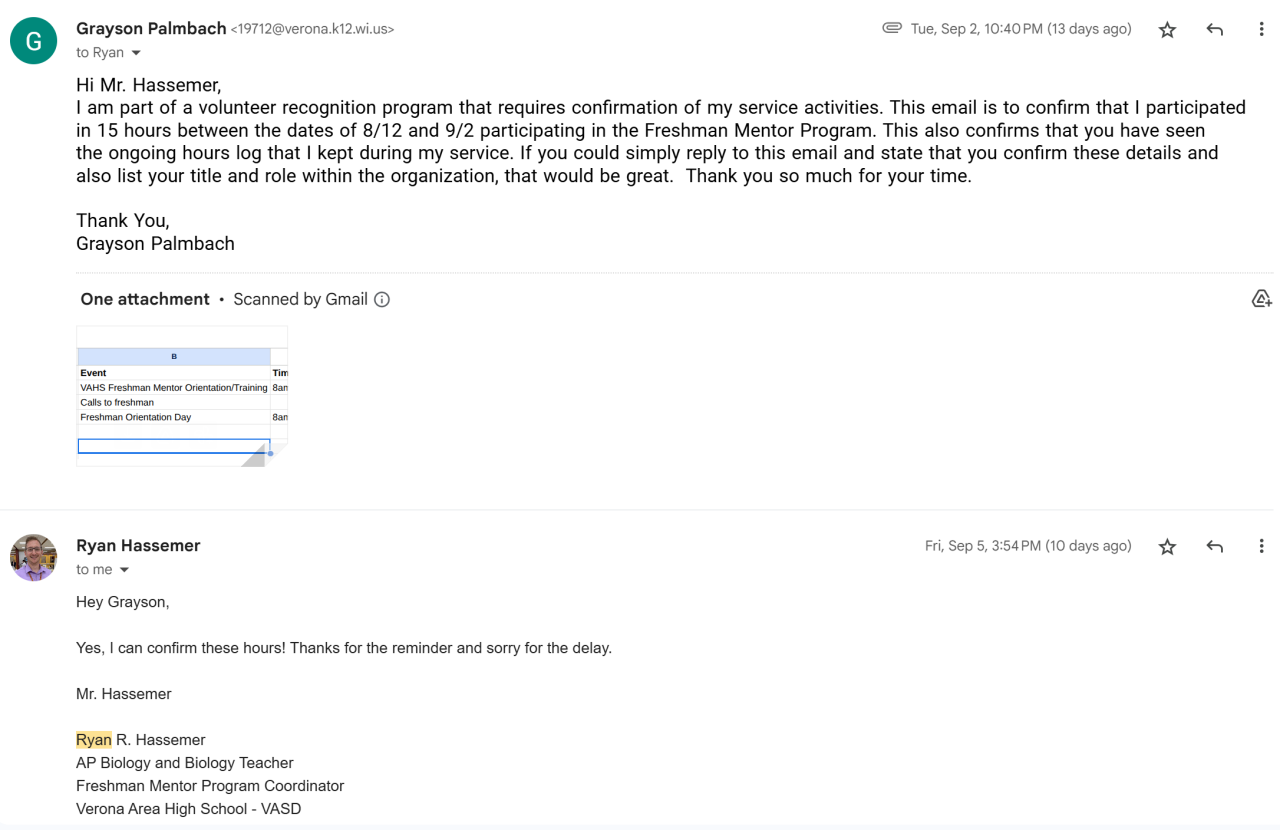Click sender name Ryan Hassemer
The height and width of the screenshot is (830, 1280).
coord(138,545)
